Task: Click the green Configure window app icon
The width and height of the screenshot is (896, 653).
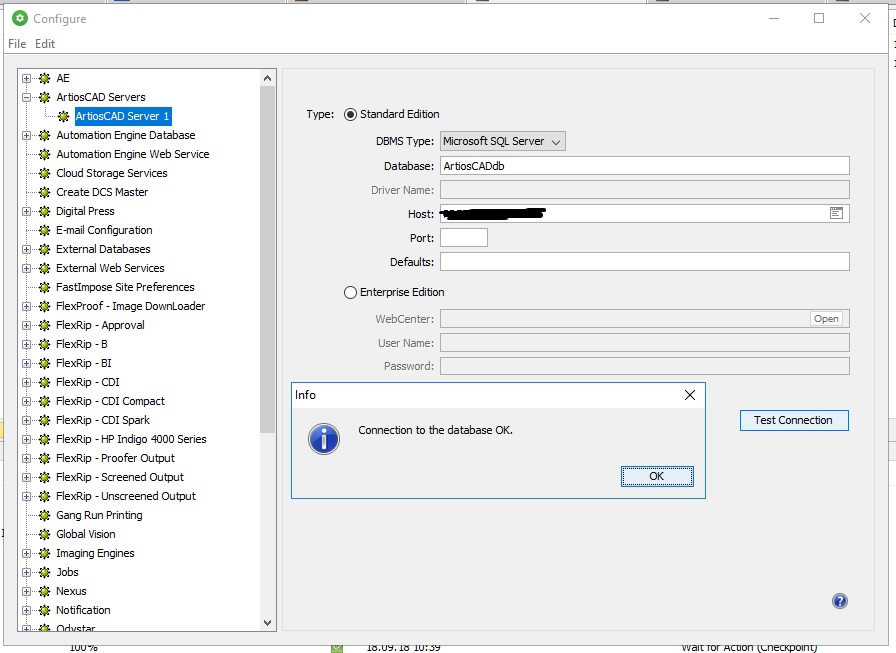Action: point(20,18)
